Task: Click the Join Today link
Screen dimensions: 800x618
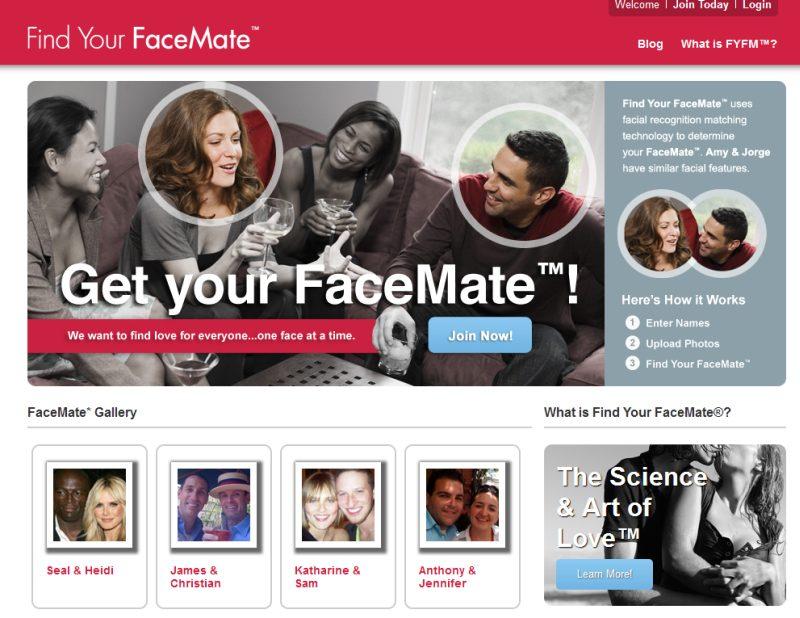Action: [701, 5]
